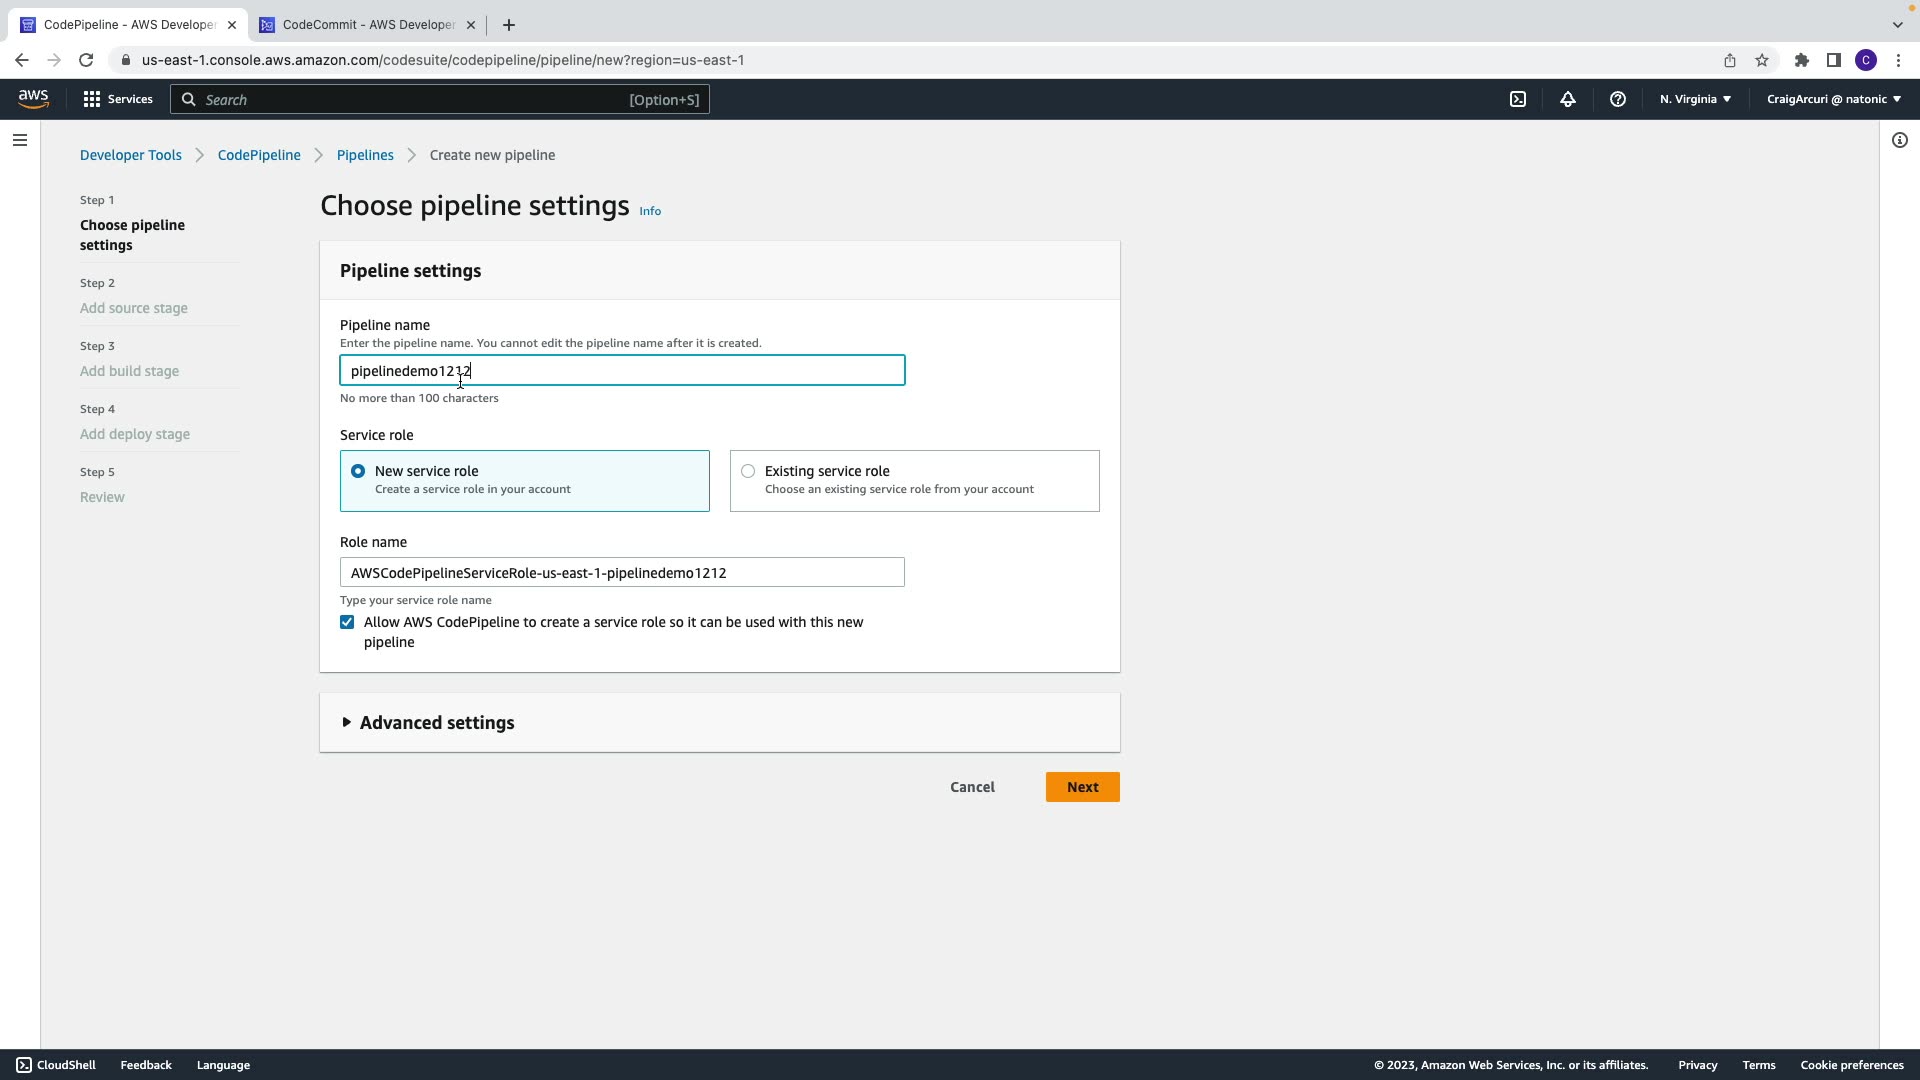Screen dimensions: 1920x1080
Task: Click the Cancel button
Action: [972, 787]
